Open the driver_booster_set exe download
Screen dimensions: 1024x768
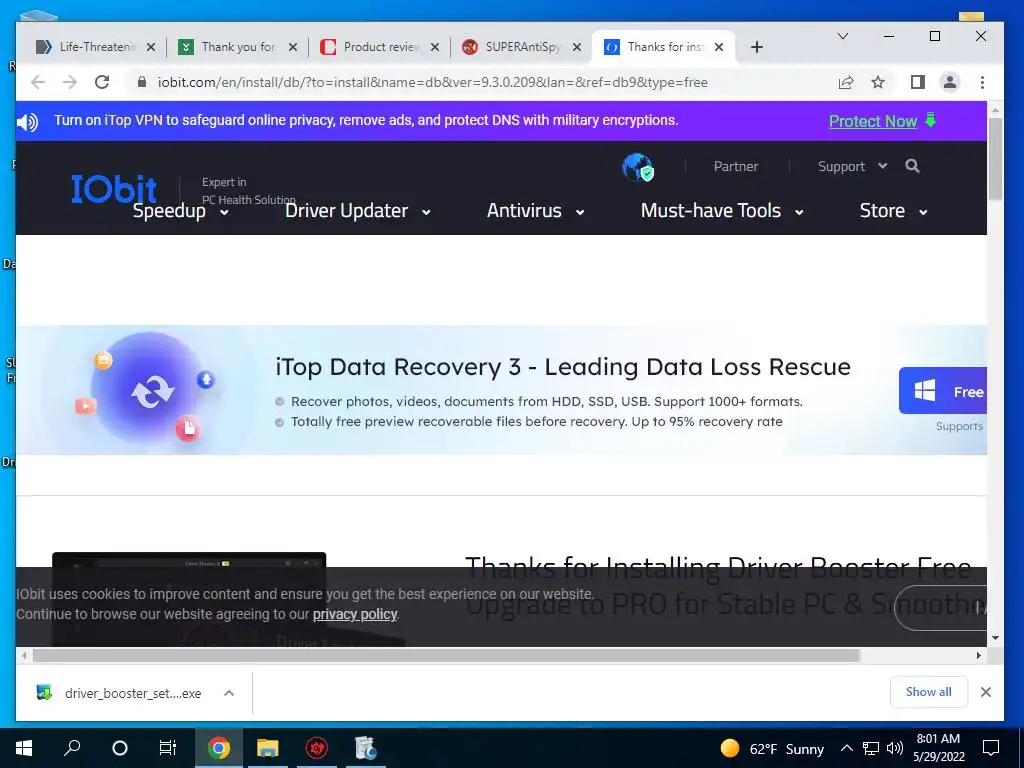[x=133, y=694]
